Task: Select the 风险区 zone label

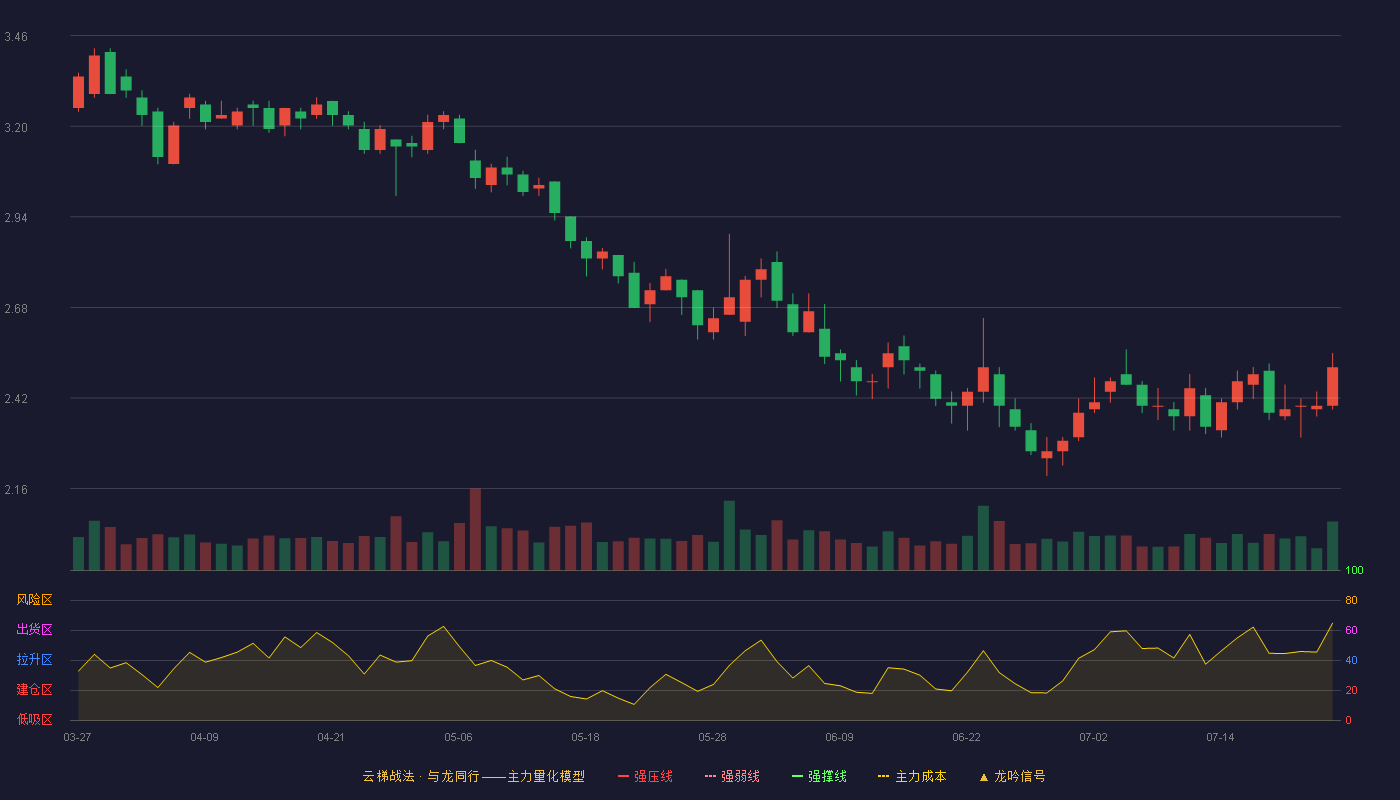Action: pyautogui.click(x=34, y=600)
